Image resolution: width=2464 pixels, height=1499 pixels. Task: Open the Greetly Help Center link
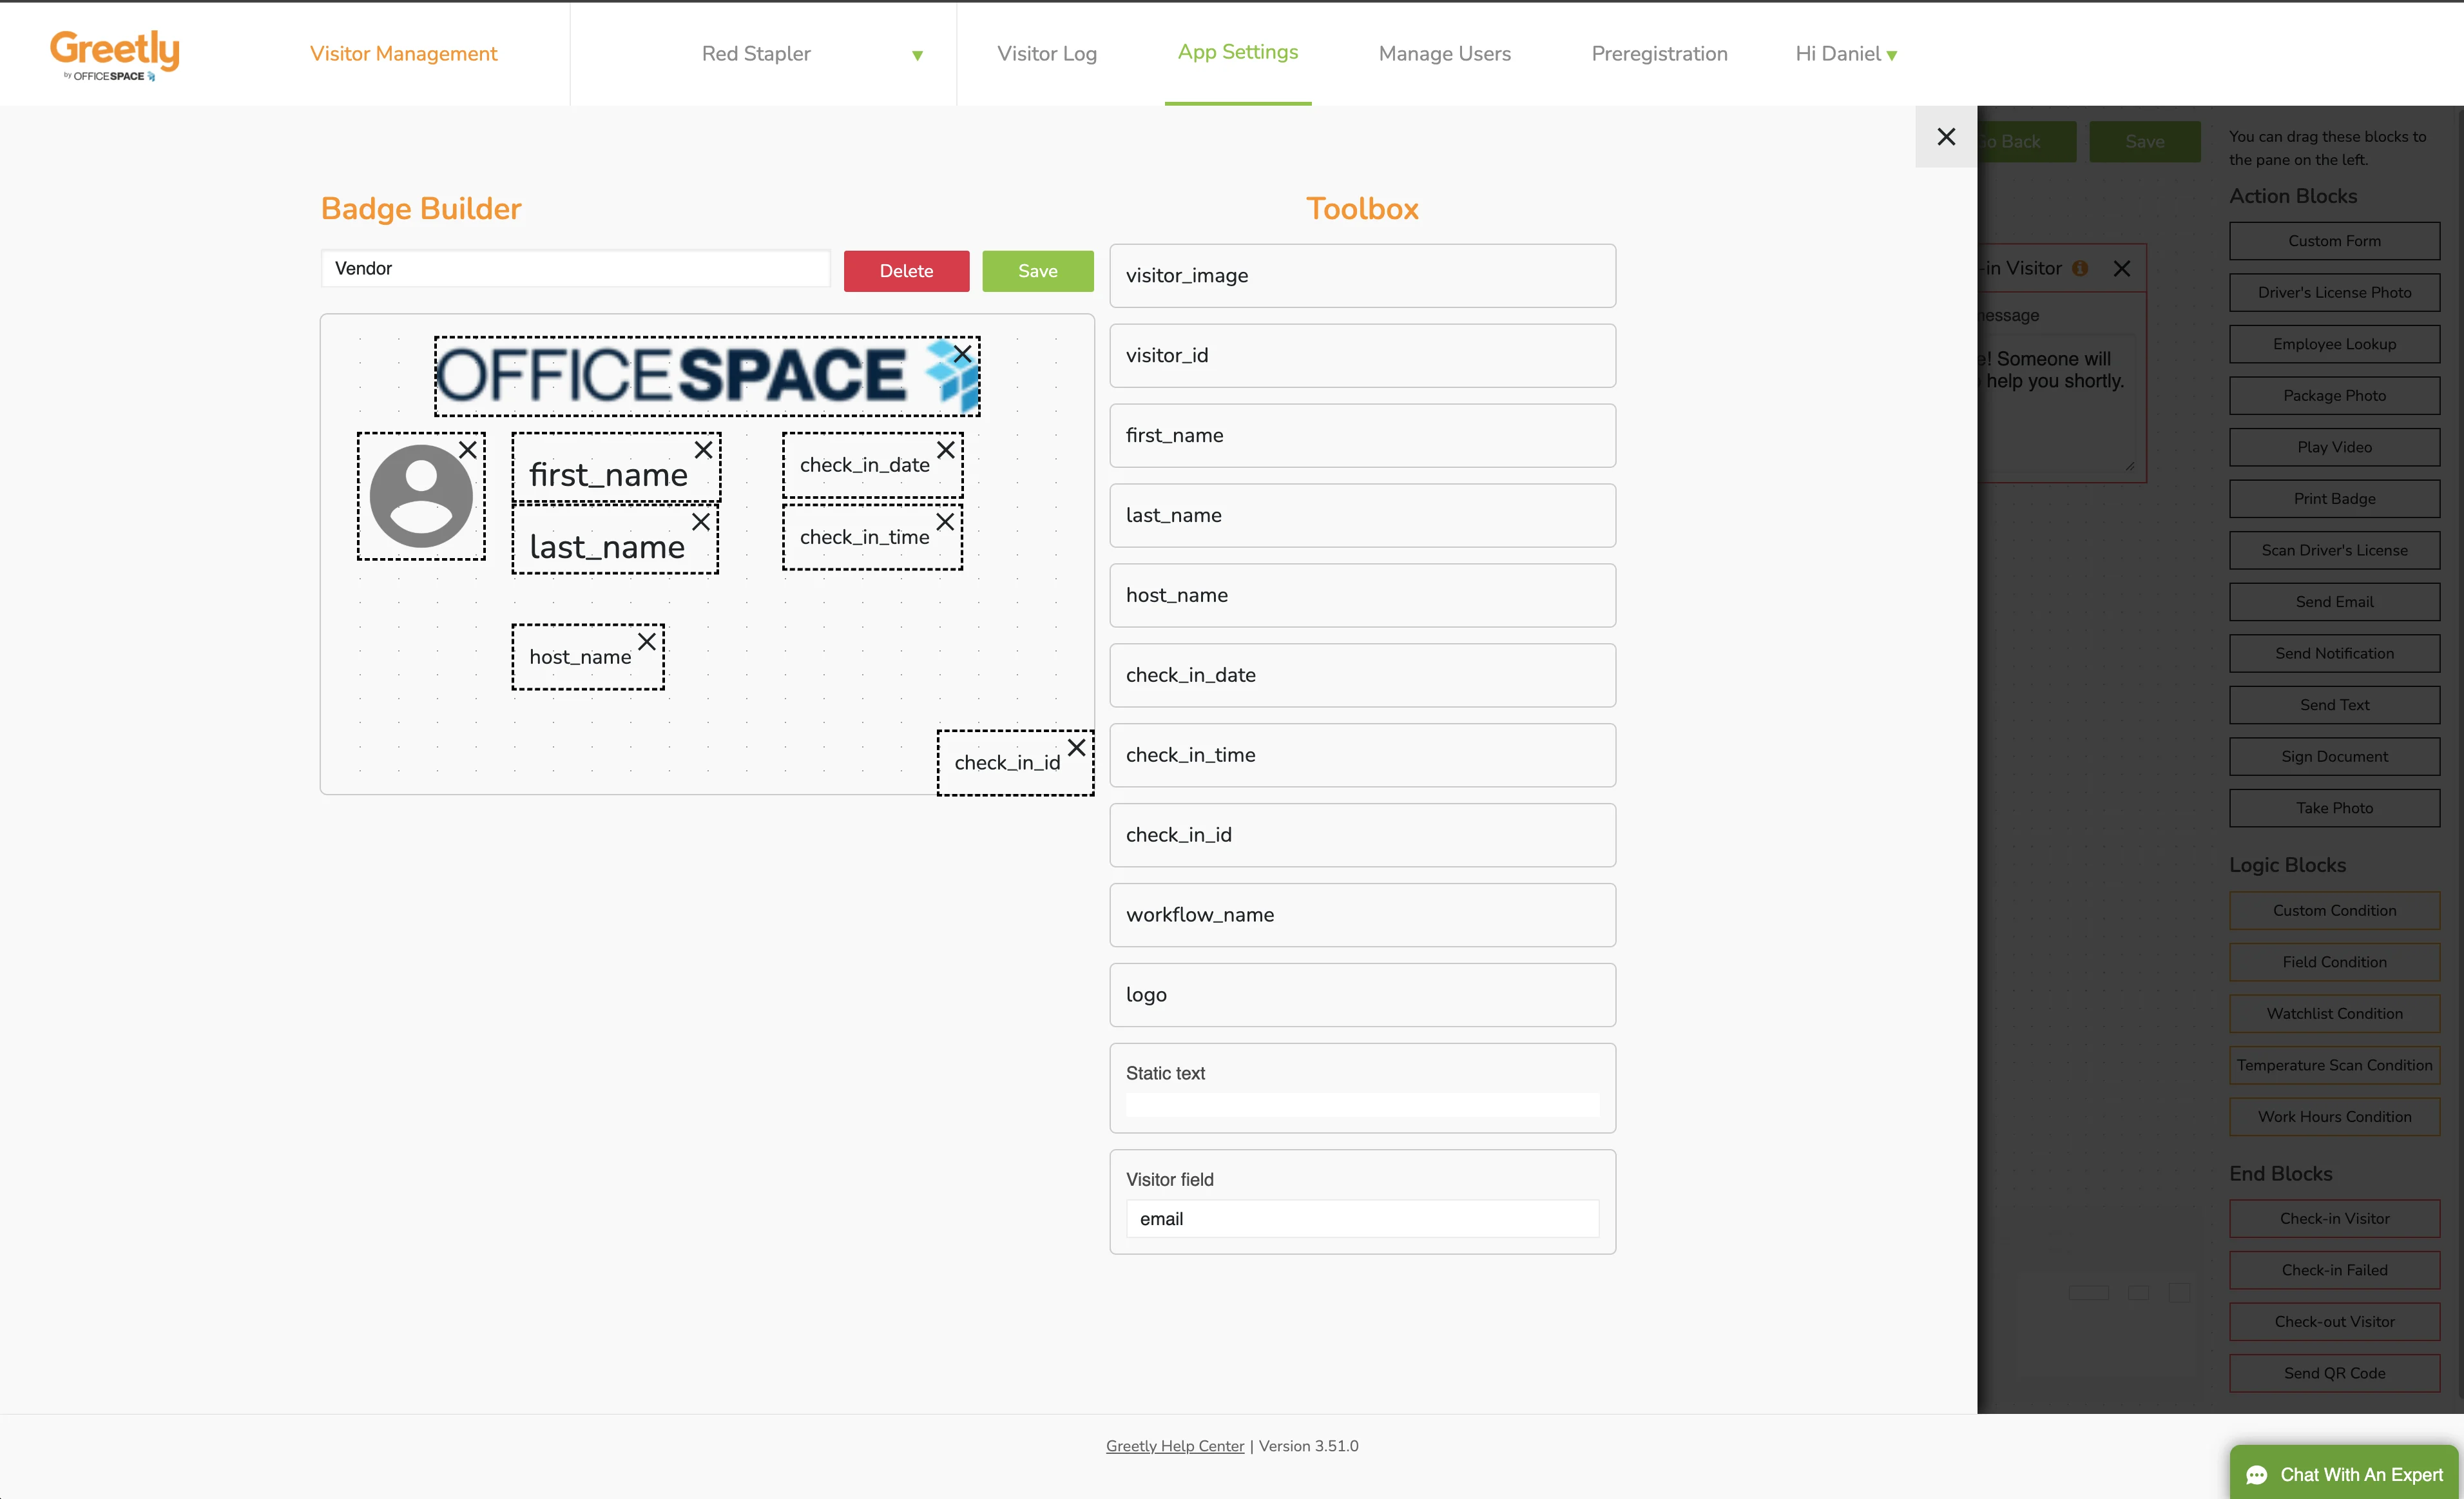tap(1174, 1446)
